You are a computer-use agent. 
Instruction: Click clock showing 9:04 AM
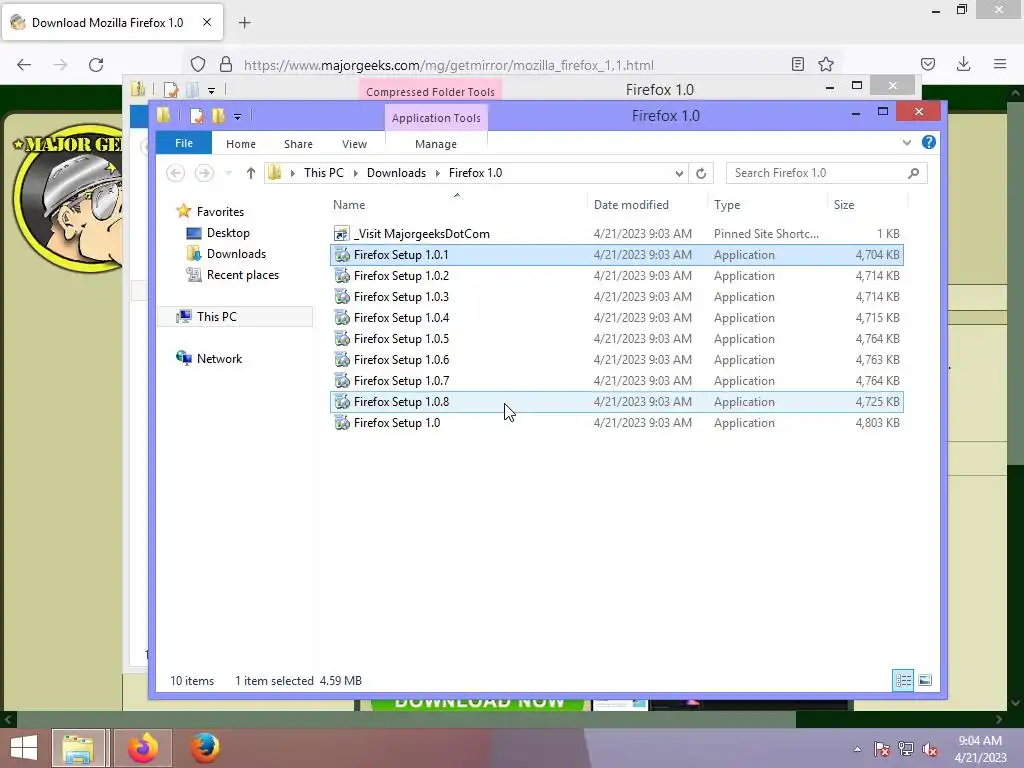[x=980, y=741]
